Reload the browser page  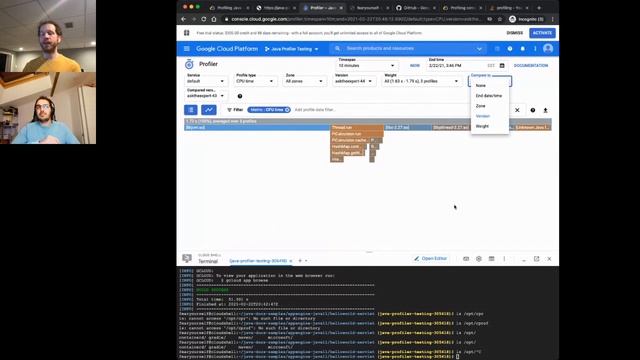pyautogui.click(x=204, y=19)
